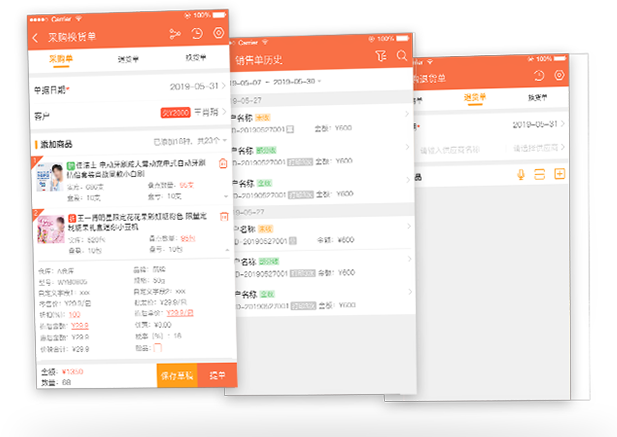Tap the share icon in left header
This screenshot has height=437, width=617.
click(175, 35)
